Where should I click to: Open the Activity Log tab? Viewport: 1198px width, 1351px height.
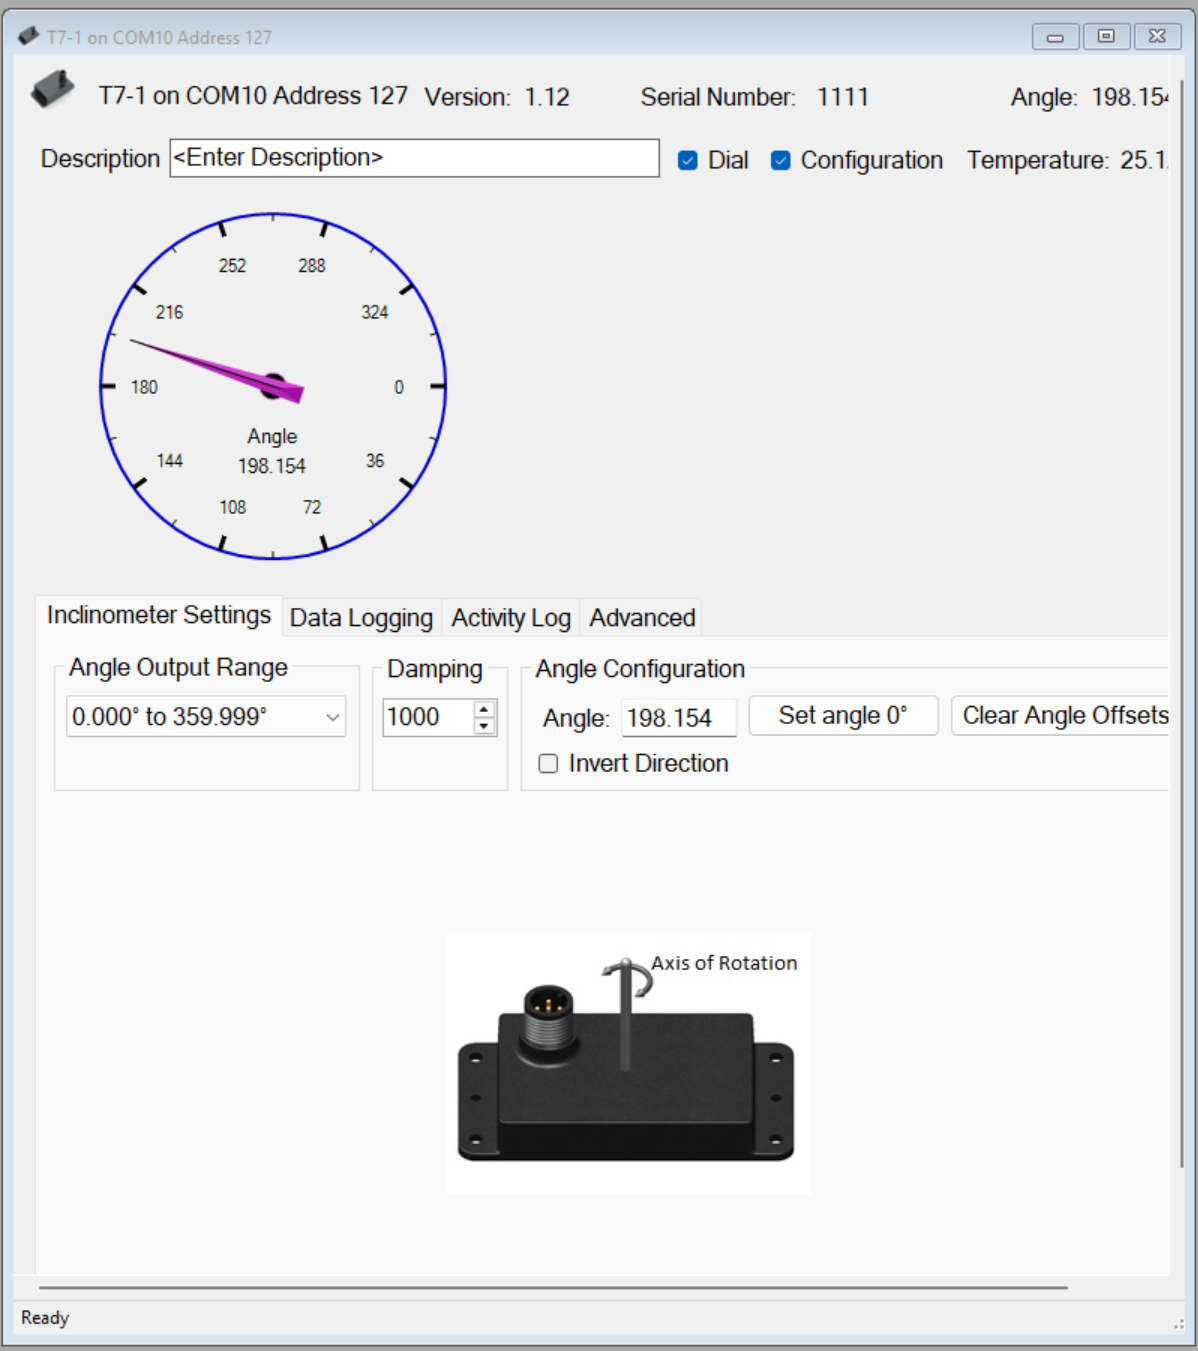510,617
